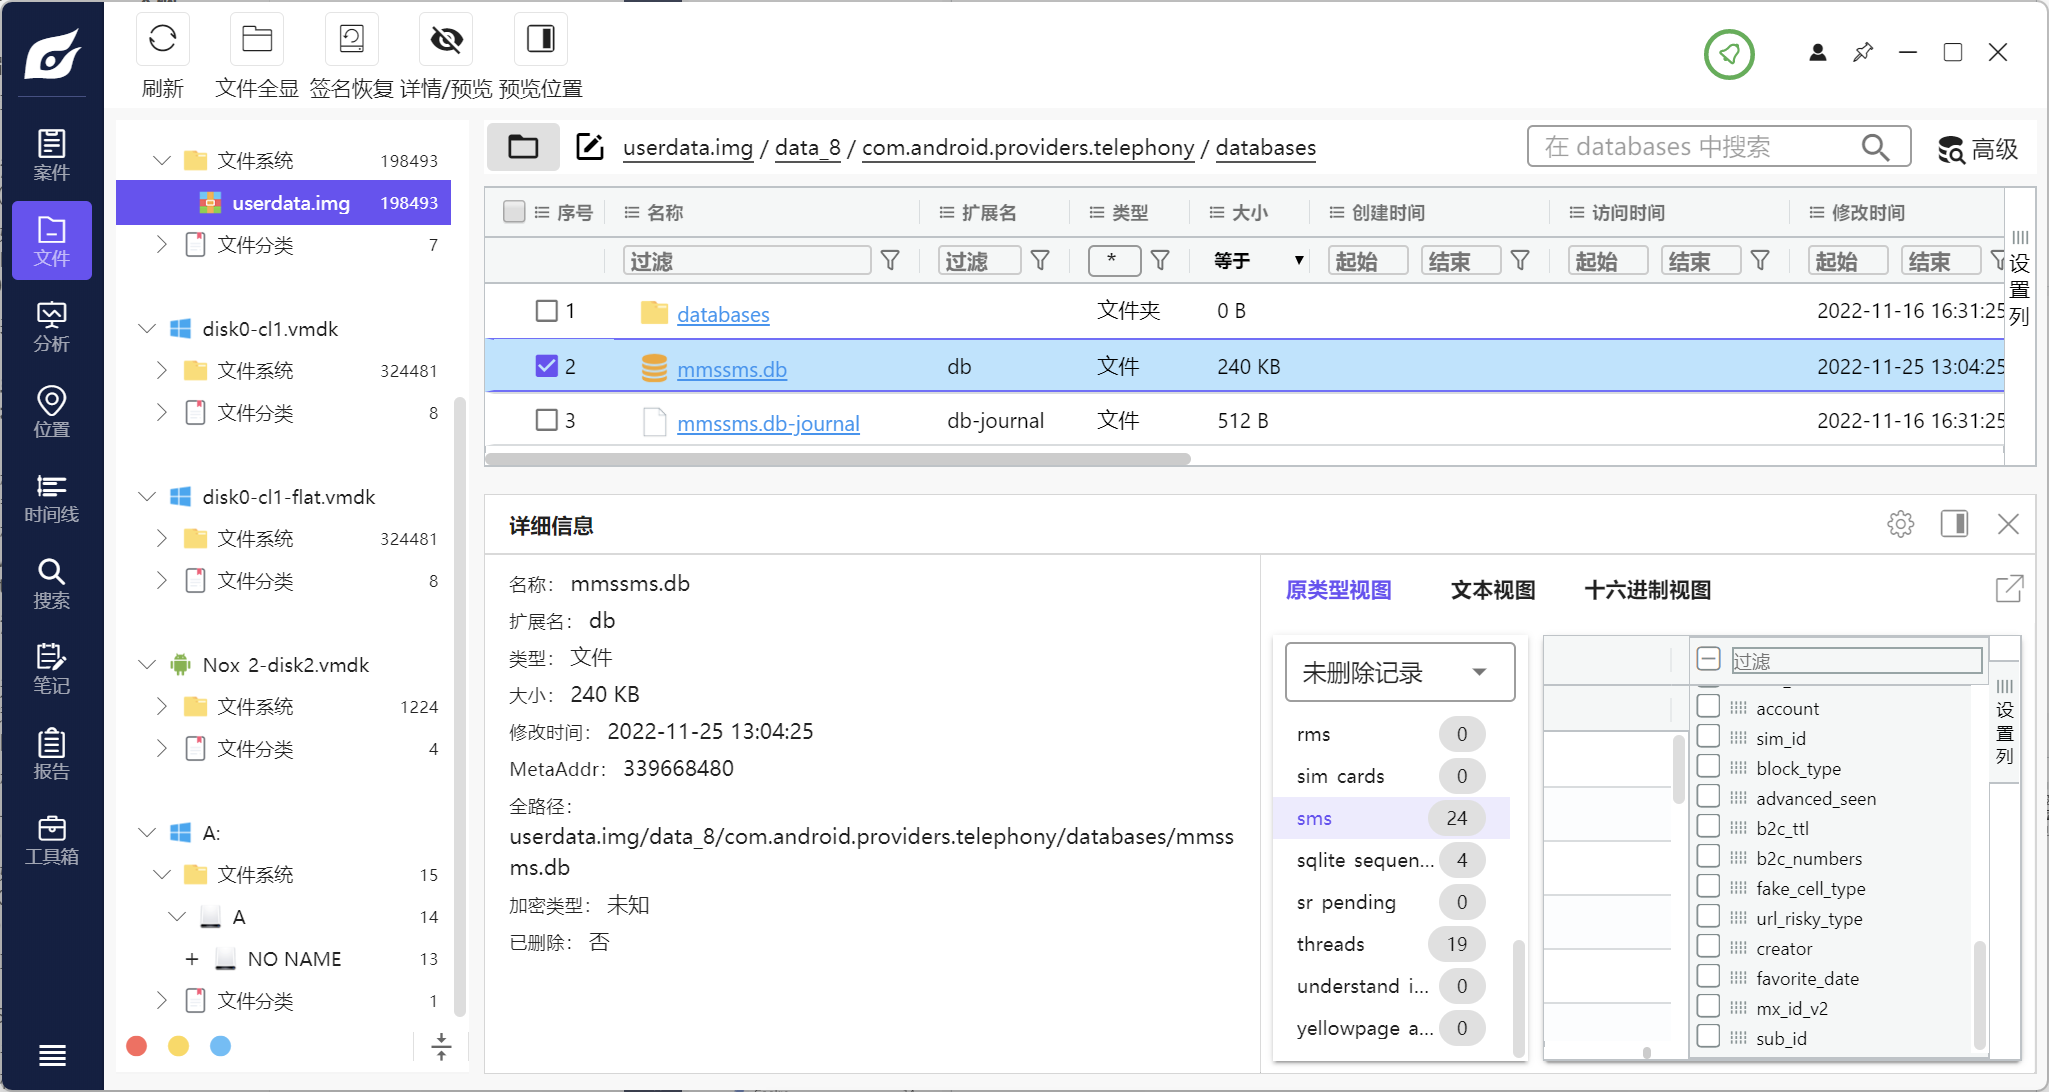Navigate to data_8 in breadcrumb path
Viewport: 2049px width, 1092px height.
pos(807,148)
